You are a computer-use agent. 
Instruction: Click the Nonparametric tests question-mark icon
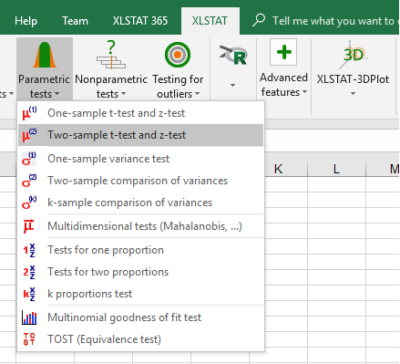click(111, 54)
